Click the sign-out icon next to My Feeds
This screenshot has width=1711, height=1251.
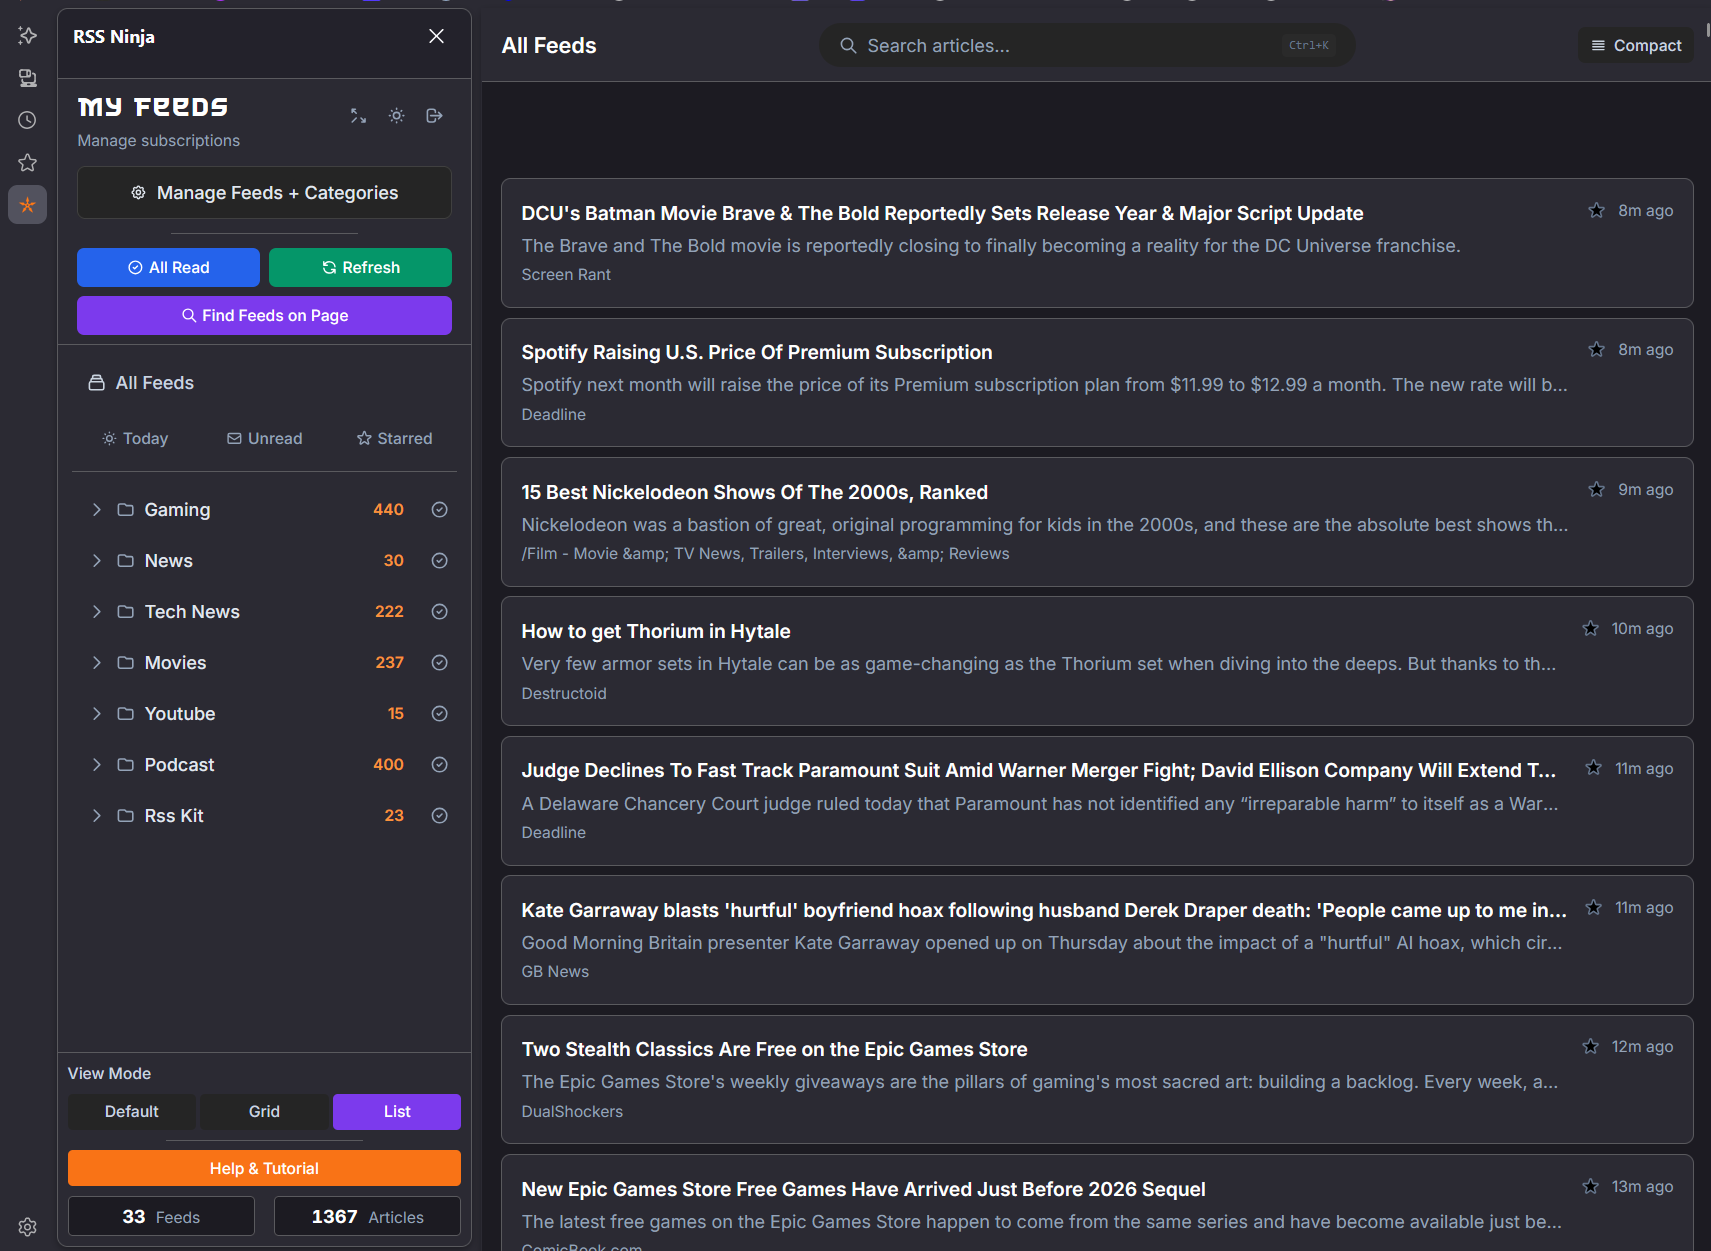(434, 115)
